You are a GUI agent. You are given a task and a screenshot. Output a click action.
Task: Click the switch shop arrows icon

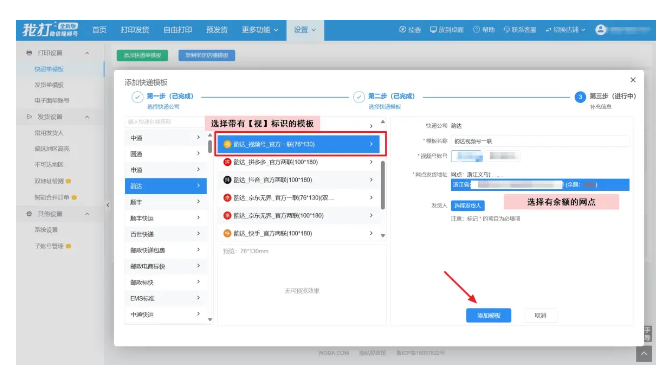(x=548, y=30)
